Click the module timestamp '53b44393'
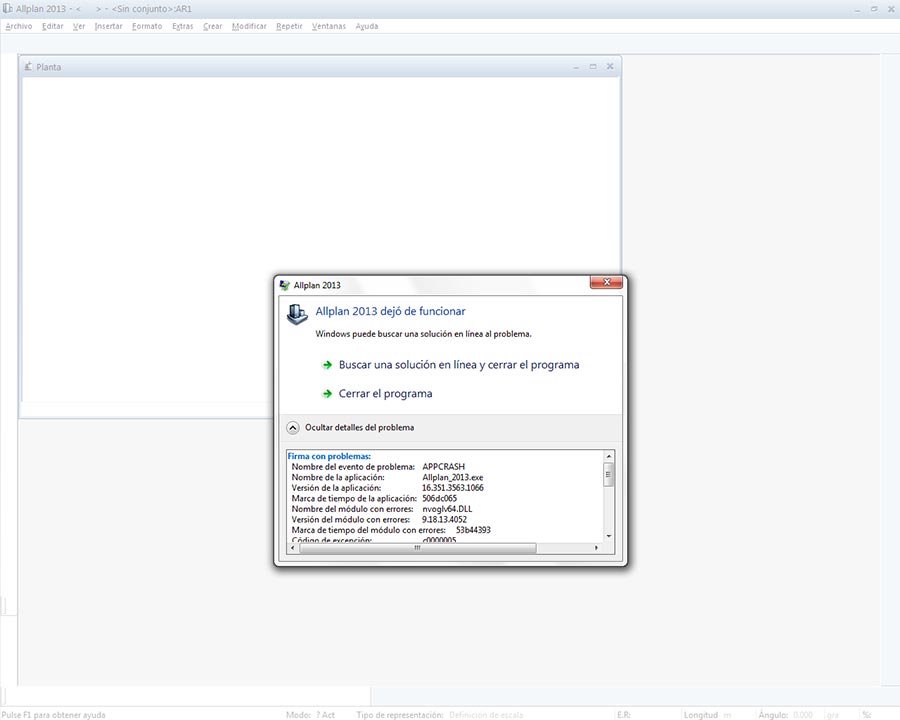This screenshot has width=900, height=720. pos(474,530)
